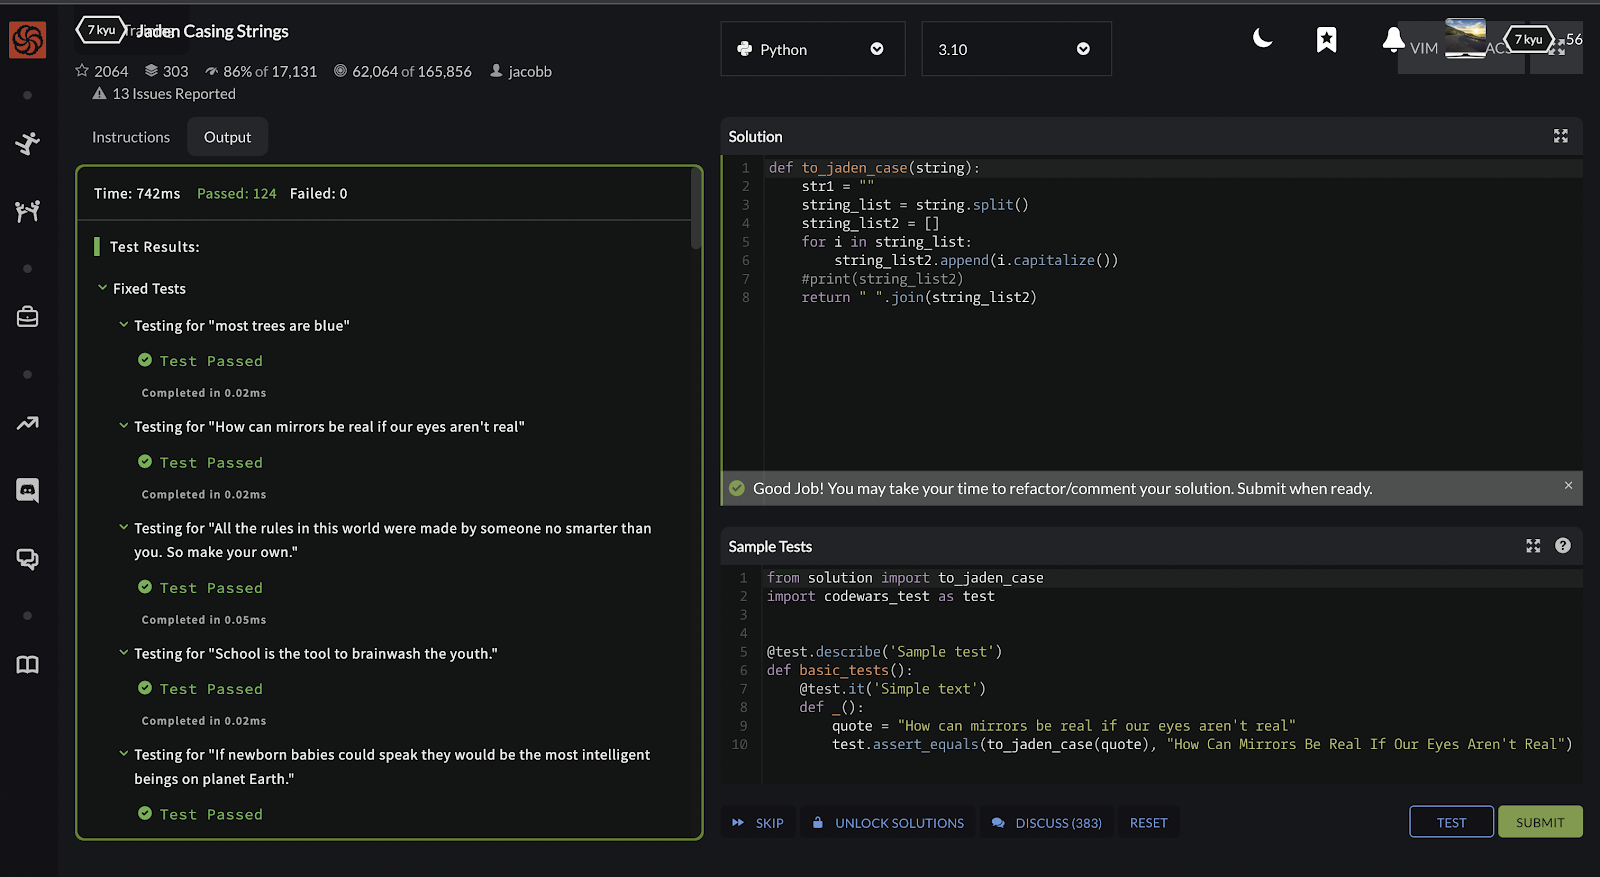Open the Discussions speech-bubbles sidebar icon

coord(28,559)
